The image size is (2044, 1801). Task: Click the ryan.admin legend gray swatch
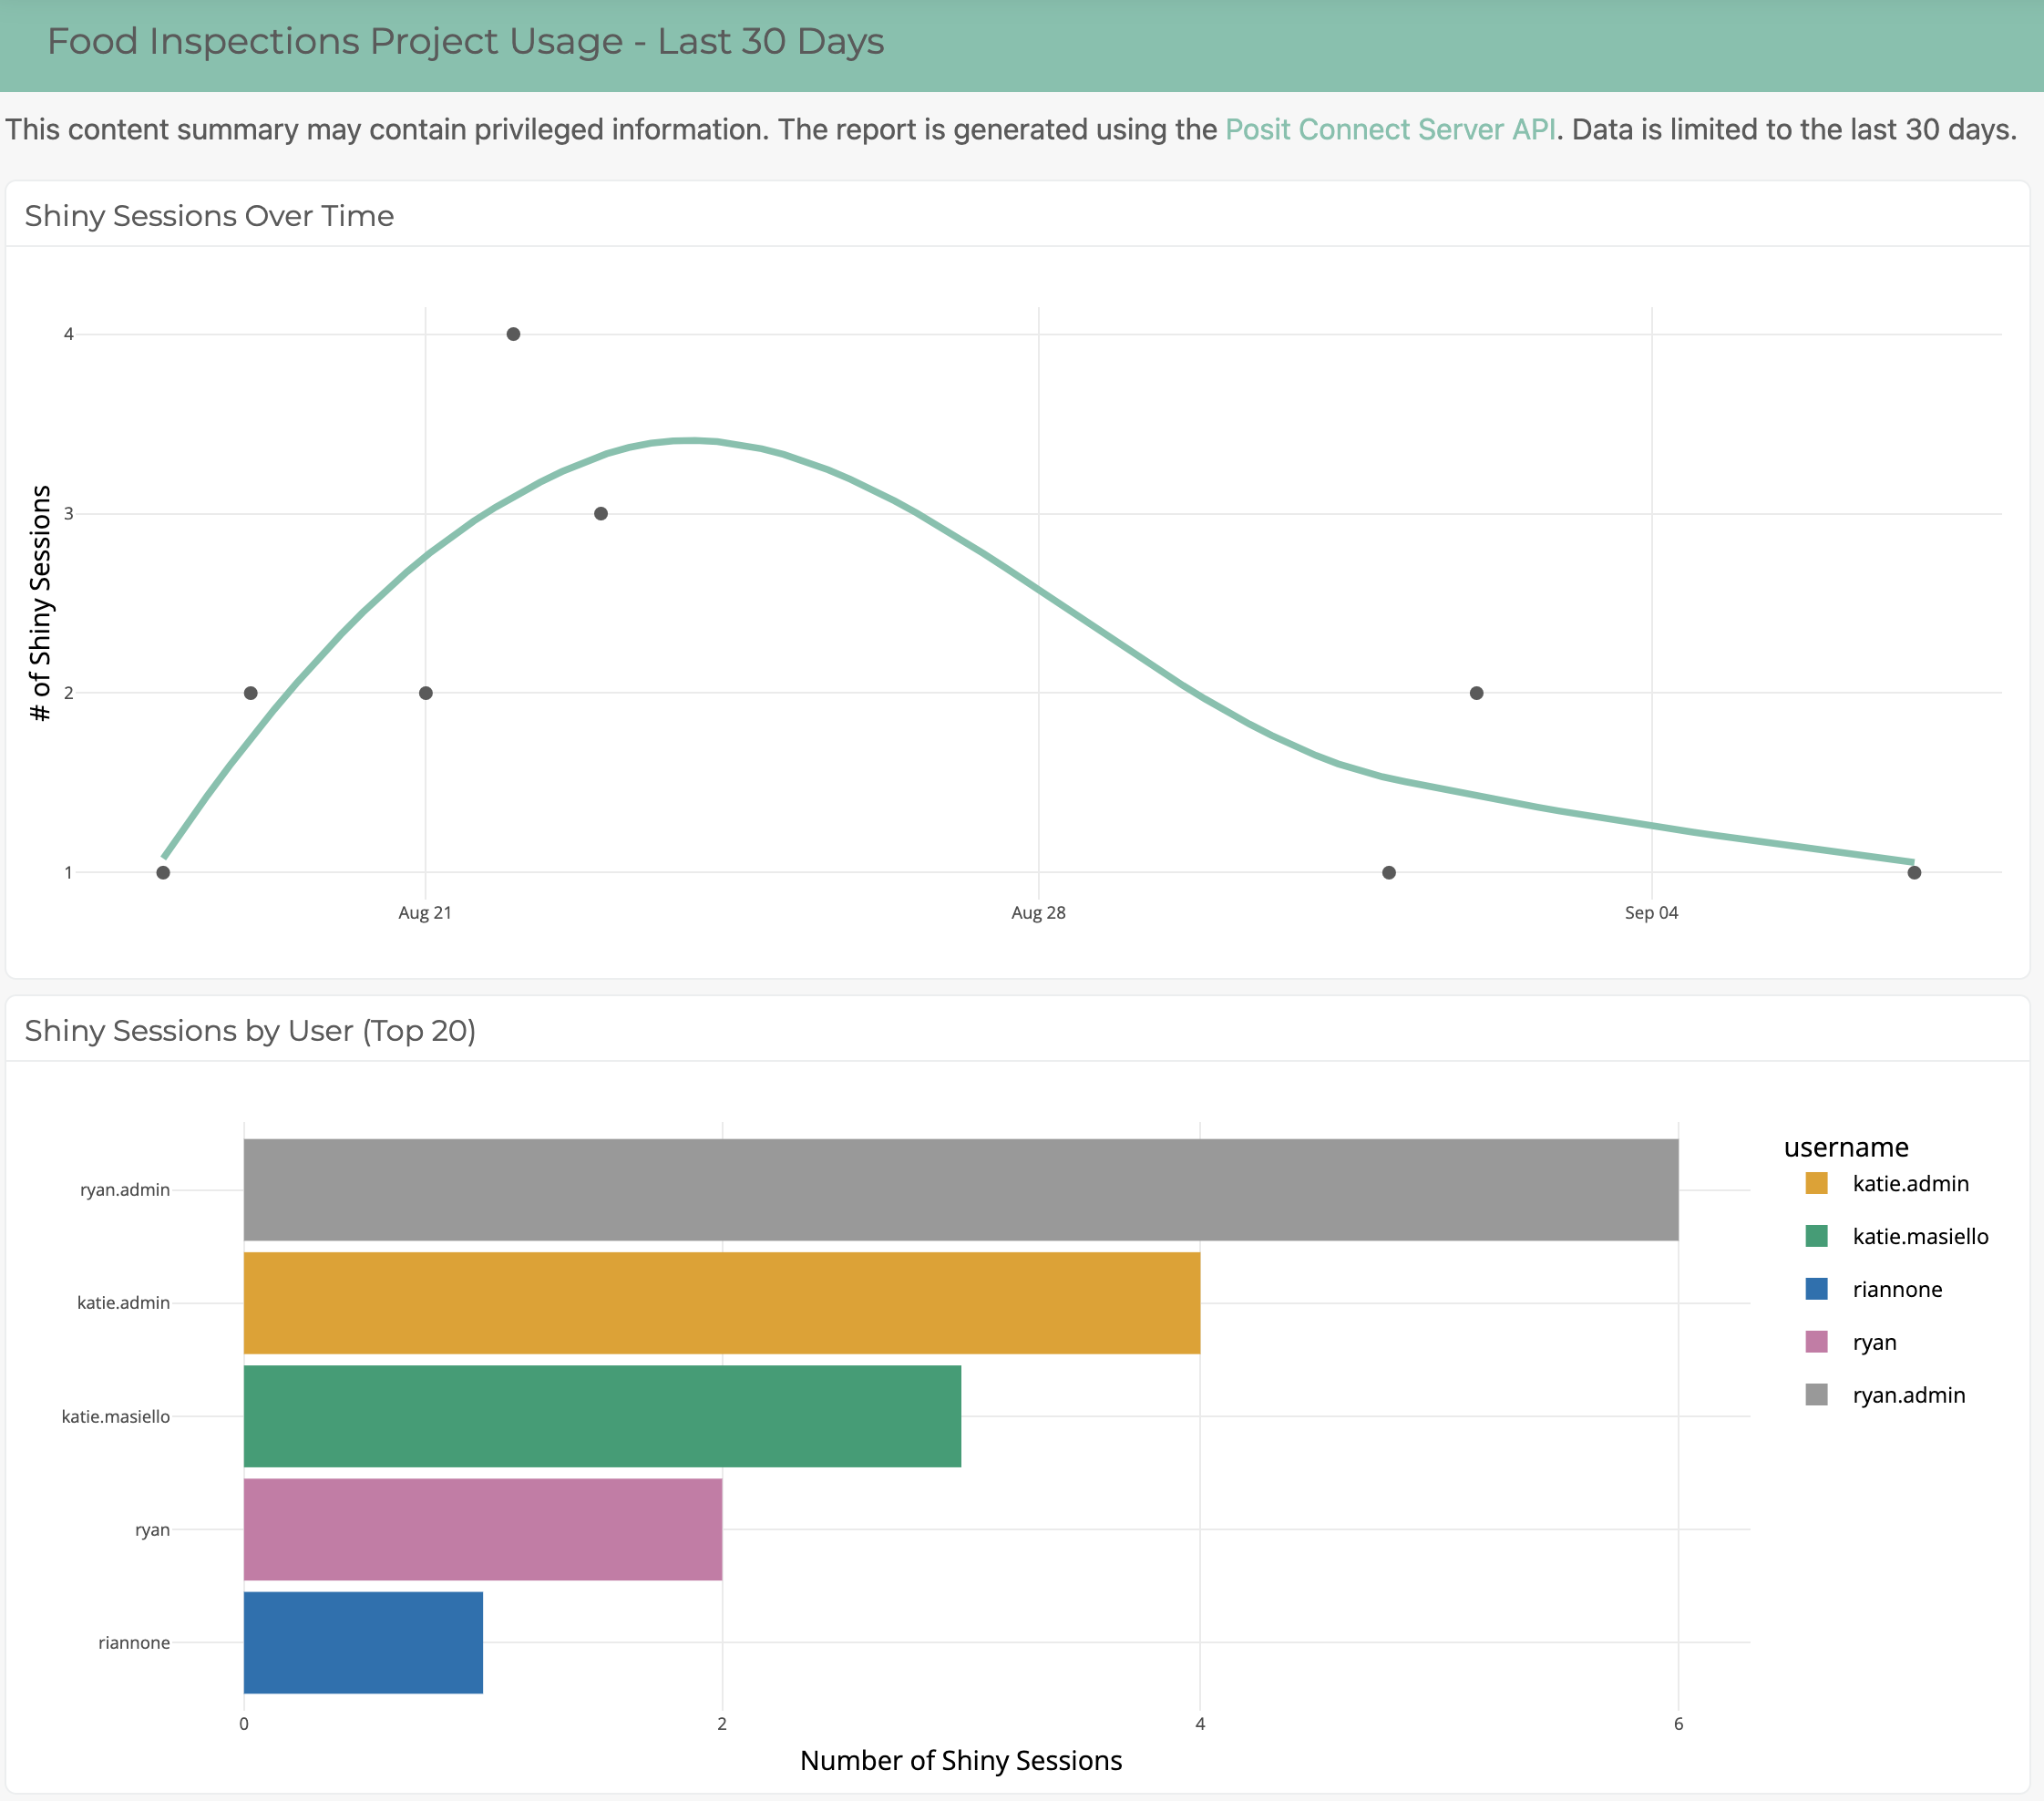(1816, 1396)
